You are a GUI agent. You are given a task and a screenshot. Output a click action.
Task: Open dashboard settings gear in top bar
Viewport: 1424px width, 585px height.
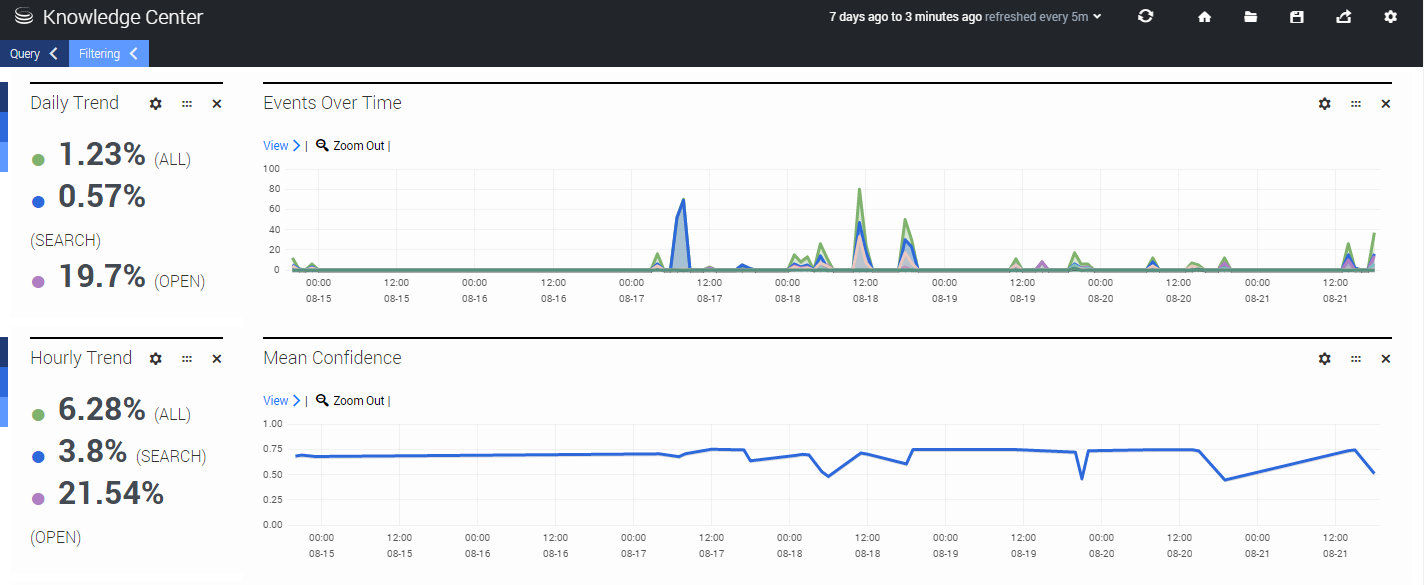(1390, 17)
